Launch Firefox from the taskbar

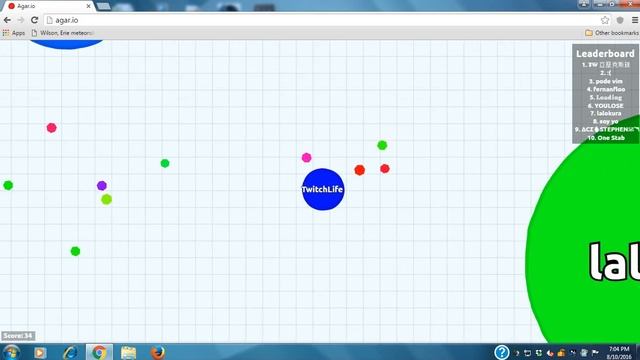tap(158, 352)
